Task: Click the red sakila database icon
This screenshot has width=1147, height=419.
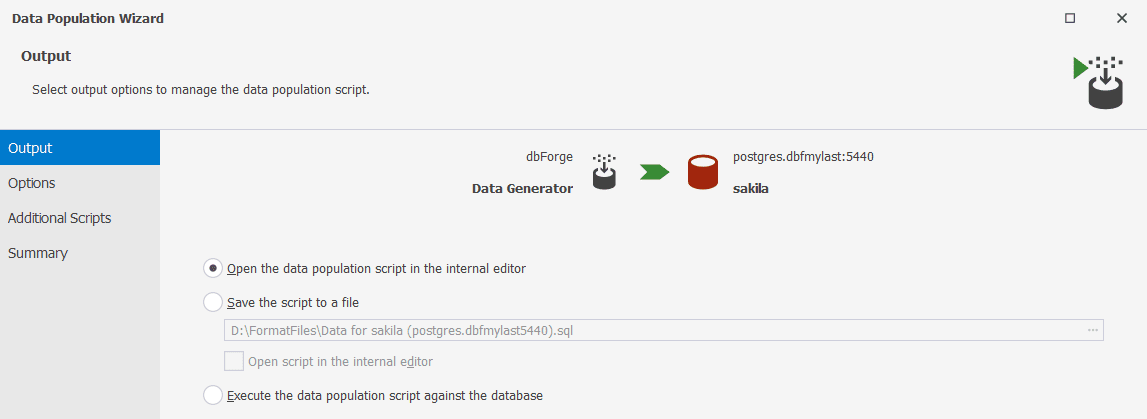Action: click(703, 172)
